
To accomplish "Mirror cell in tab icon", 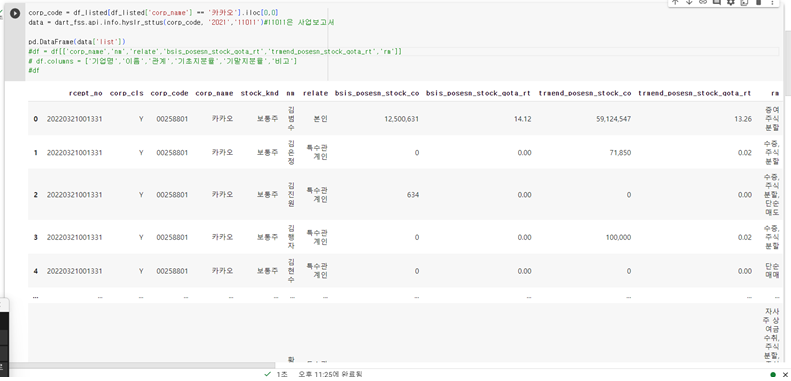I will pos(744,2).
